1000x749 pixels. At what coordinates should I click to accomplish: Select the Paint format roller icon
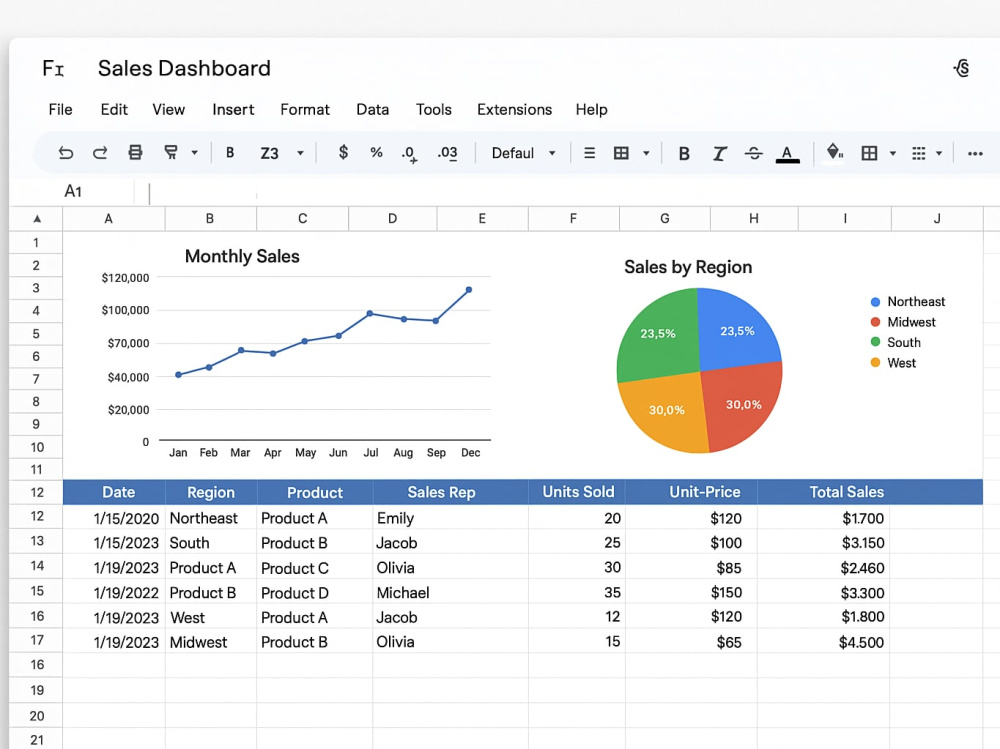170,152
